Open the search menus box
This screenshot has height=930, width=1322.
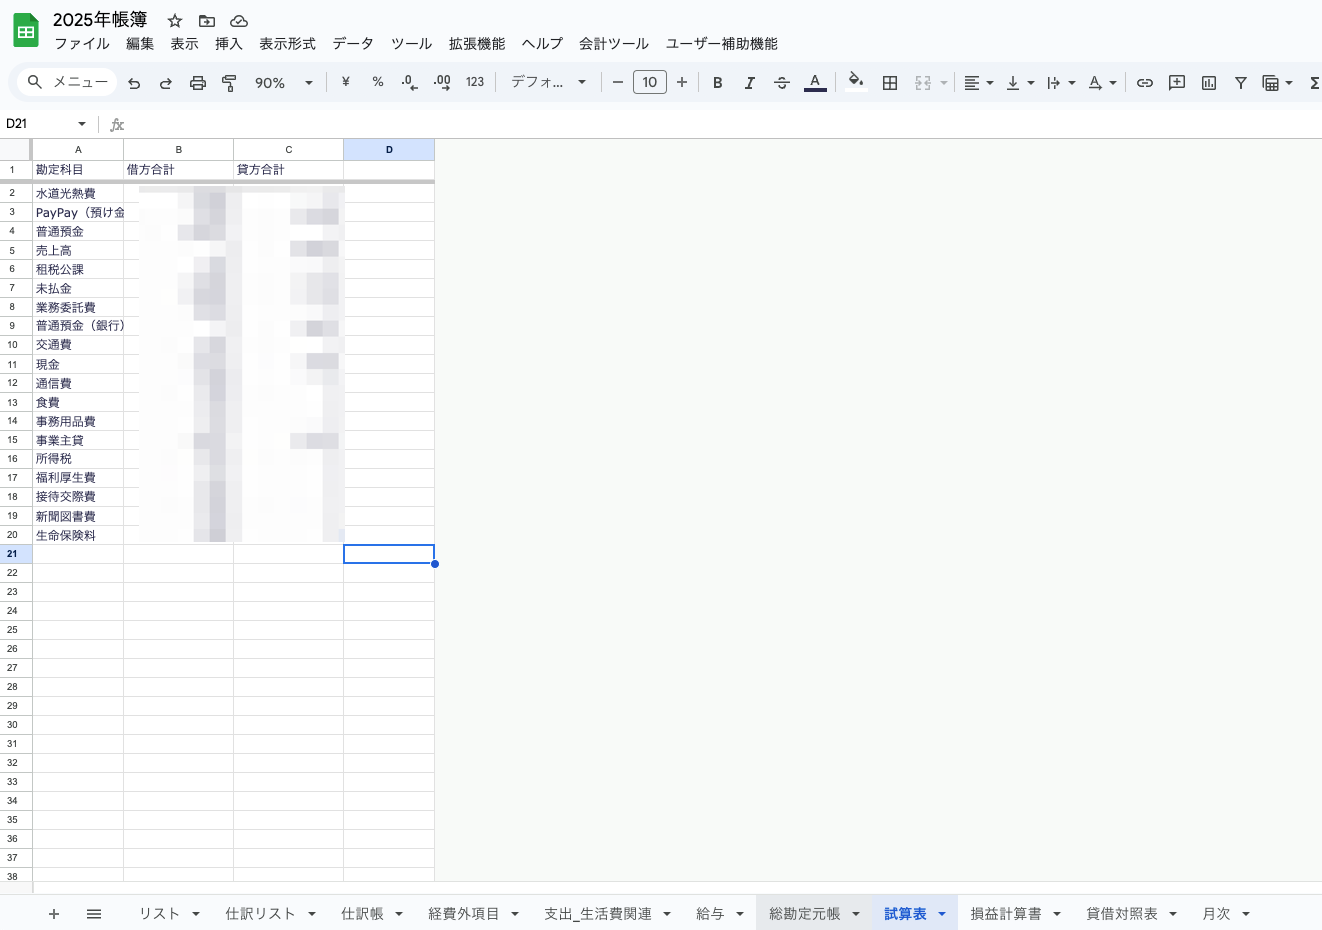coord(66,82)
